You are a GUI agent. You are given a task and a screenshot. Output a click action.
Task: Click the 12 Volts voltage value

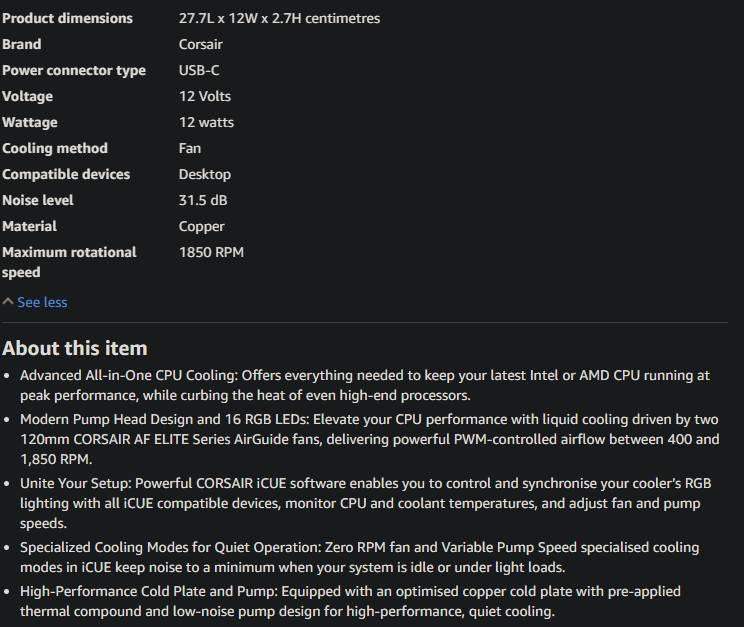coord(204,96)
